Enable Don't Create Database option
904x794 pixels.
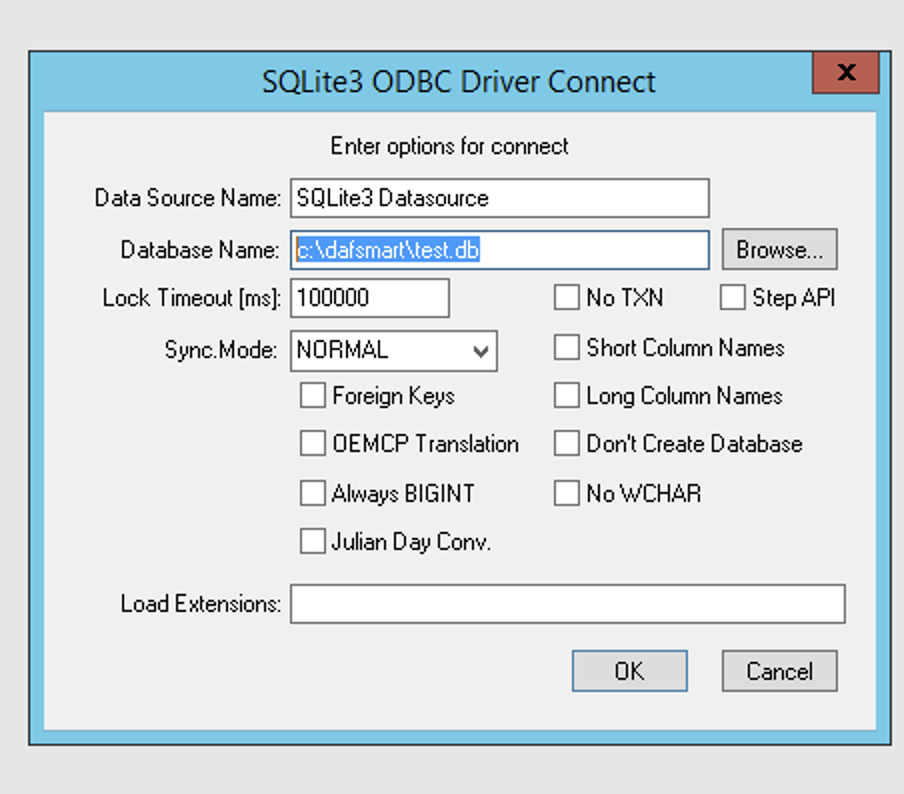[567, 443]
